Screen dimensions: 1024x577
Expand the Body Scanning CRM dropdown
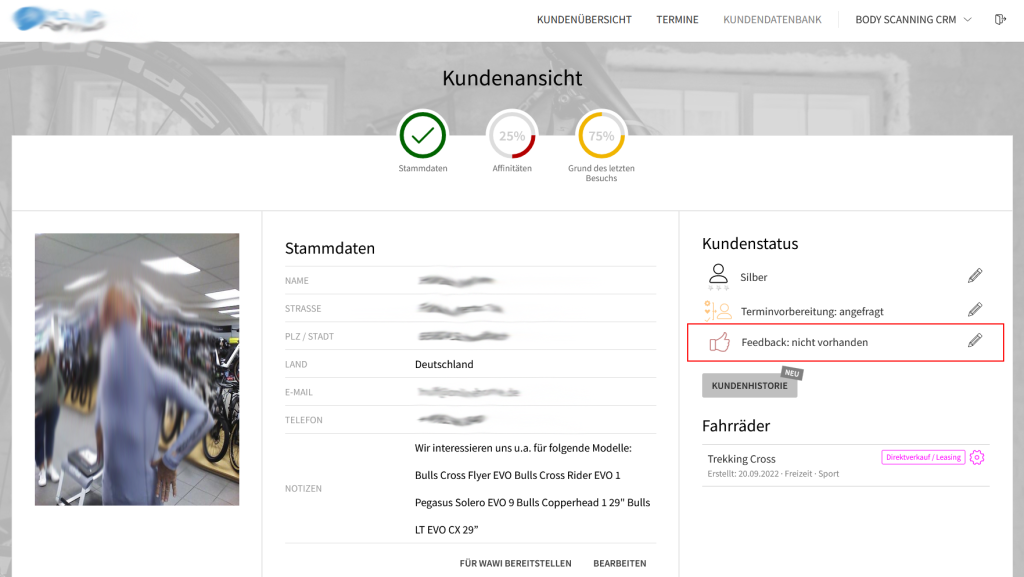tap(913, 20)
